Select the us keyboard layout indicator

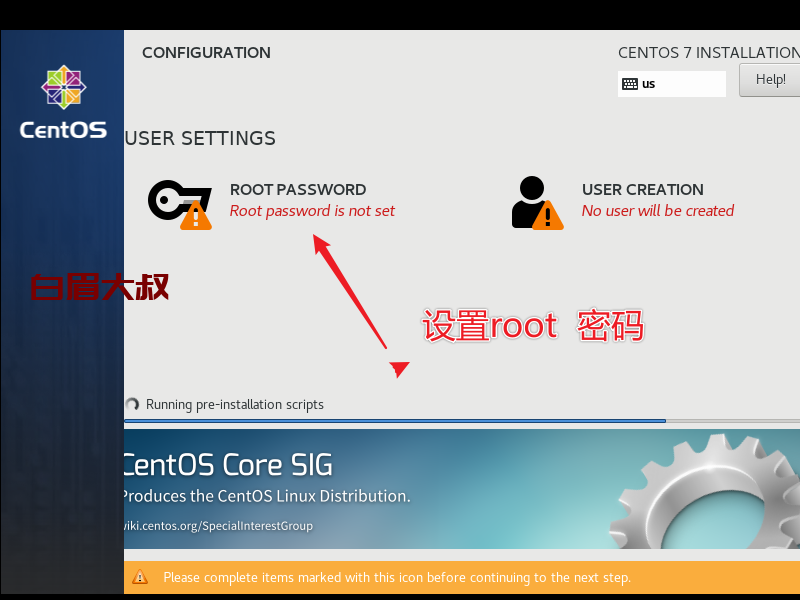(671, 84)
